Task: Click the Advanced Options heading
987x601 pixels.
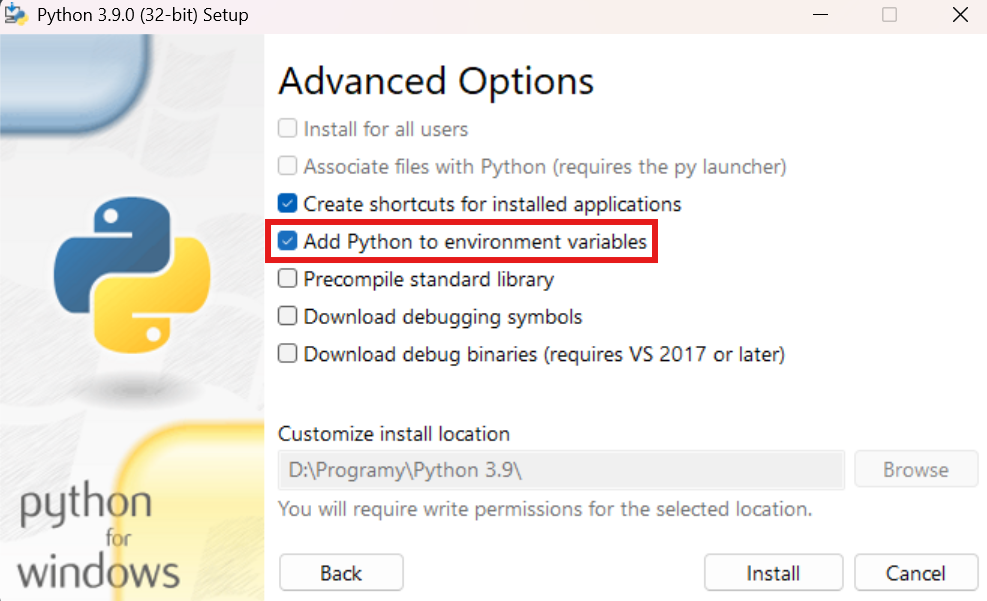Action: pyautogui.click(x=436, y=81)
